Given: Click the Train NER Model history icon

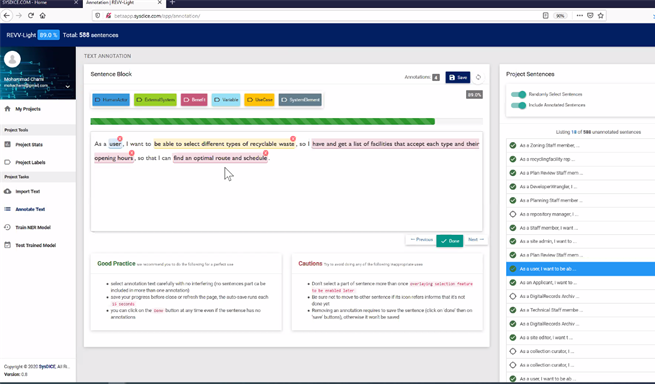Looking at the screenshot, I should tap(7, 227).
